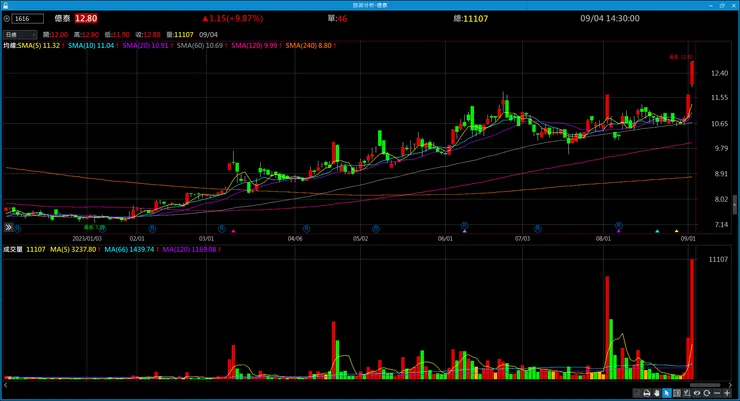Click the circled plus beside the 1616 field

(7, 19)
